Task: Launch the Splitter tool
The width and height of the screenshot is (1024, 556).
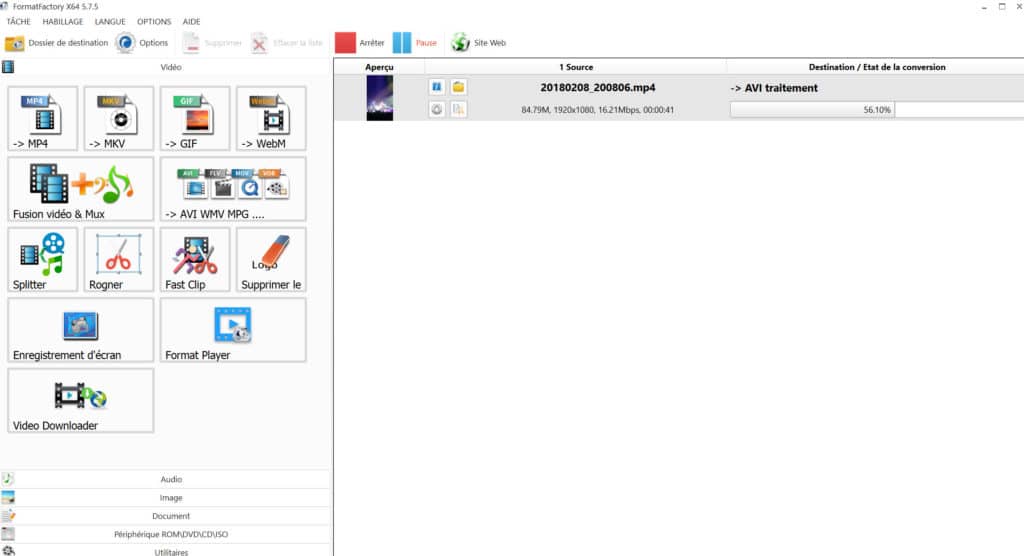Action: click(x=42, y=259)
